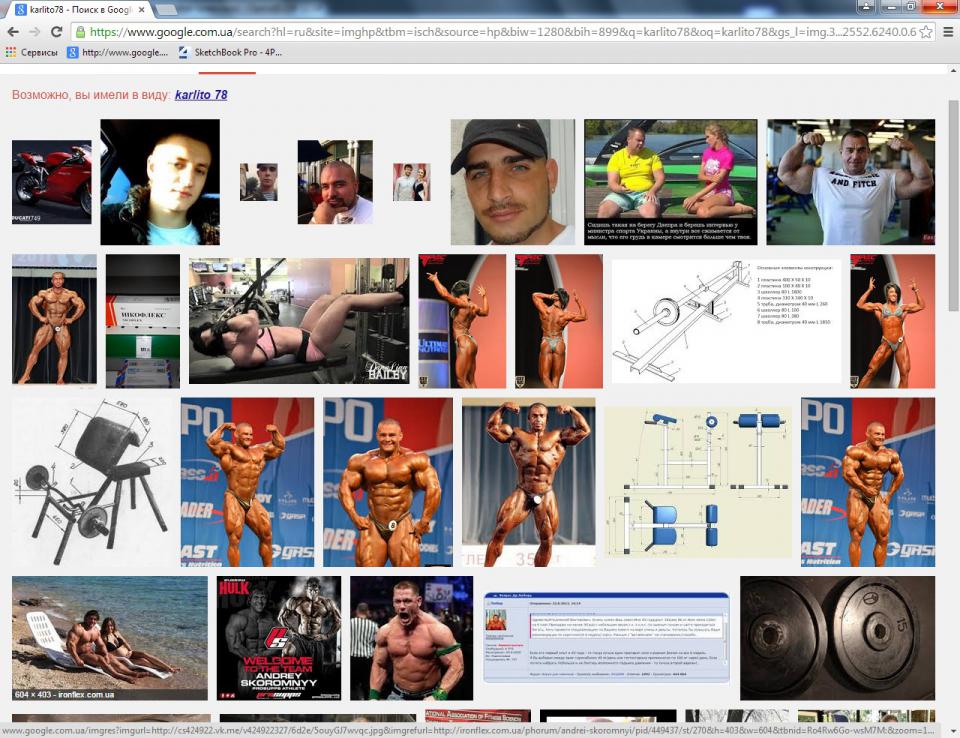Open the black weight plates image

(837, 637)
